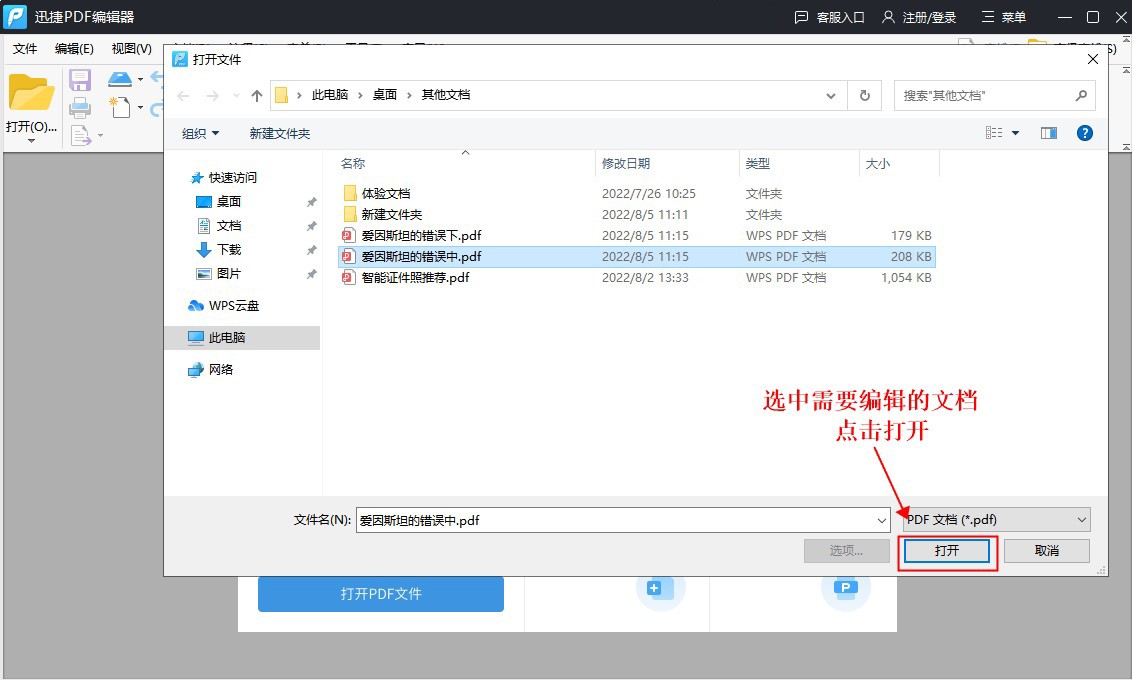Select the Print icon
Image resolution: width=1132 pixels, height=680 pixels.
80,108
